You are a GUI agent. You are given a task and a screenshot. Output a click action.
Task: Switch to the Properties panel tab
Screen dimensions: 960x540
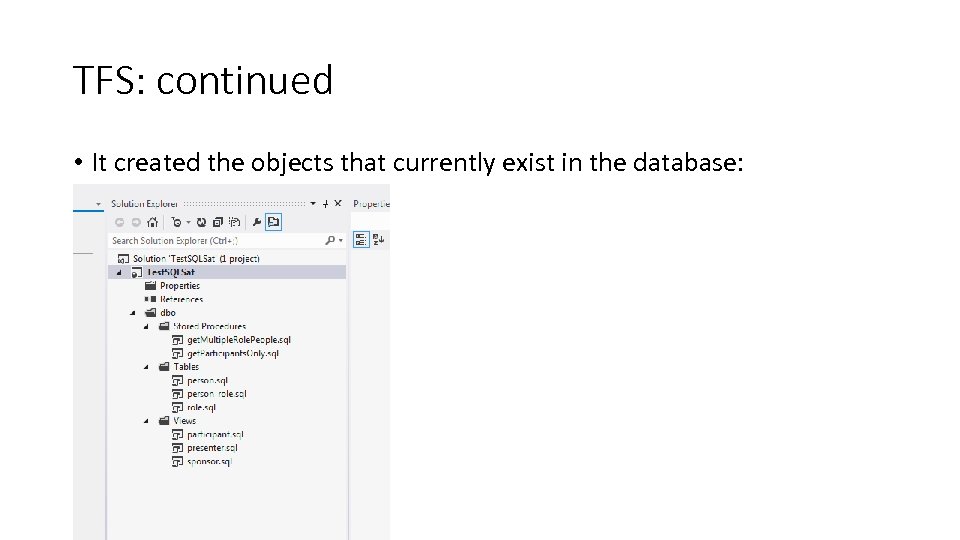pyautogui.click(x=371, y=203)
